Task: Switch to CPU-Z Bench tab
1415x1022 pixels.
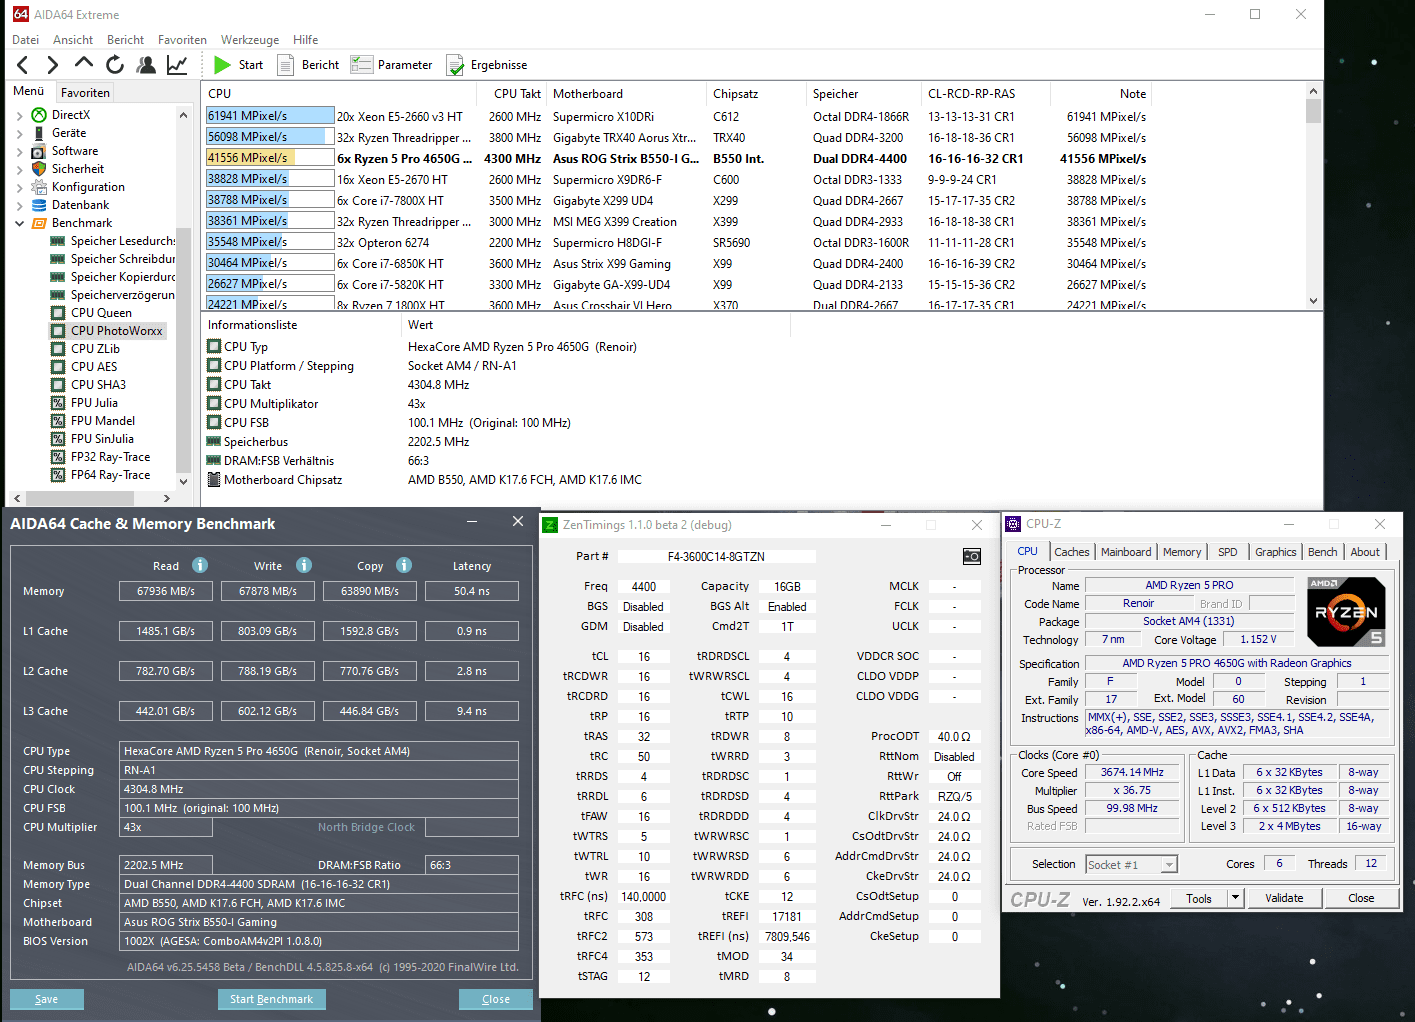Action: click(x=1322, y=552)
